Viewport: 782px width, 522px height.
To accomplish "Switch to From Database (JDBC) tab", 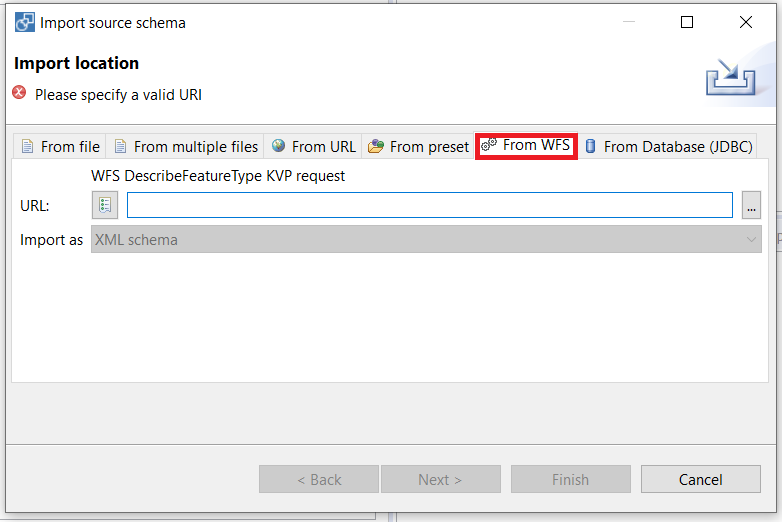I will pos(668,147).
